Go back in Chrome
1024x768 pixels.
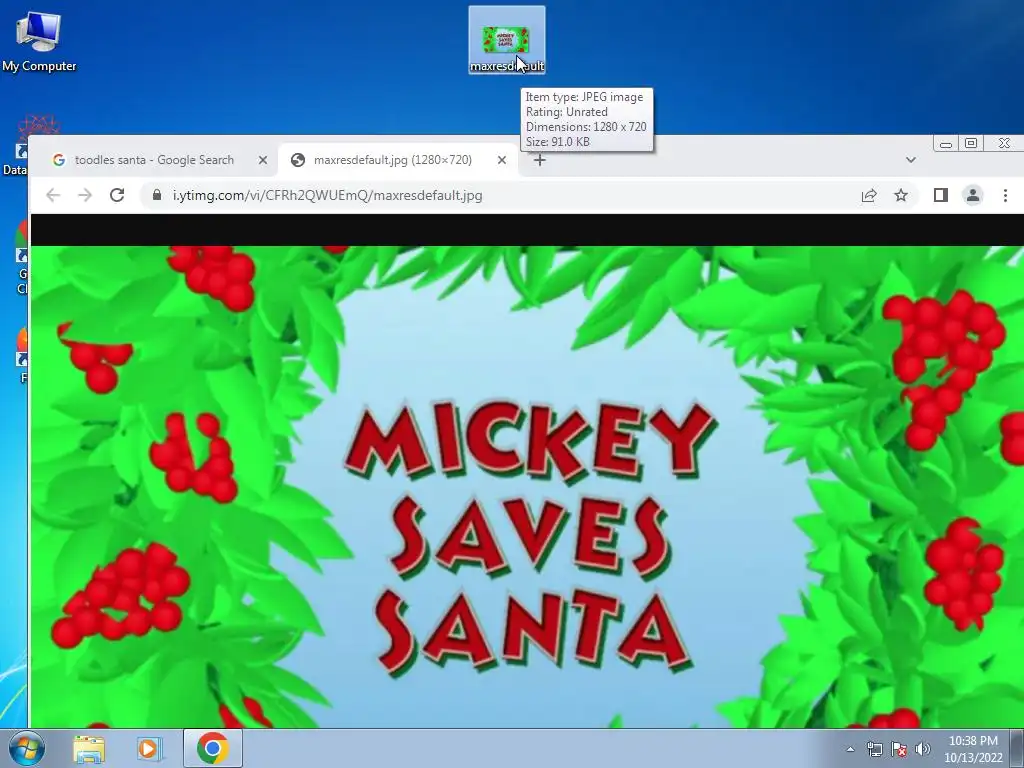tap(53, 195)
